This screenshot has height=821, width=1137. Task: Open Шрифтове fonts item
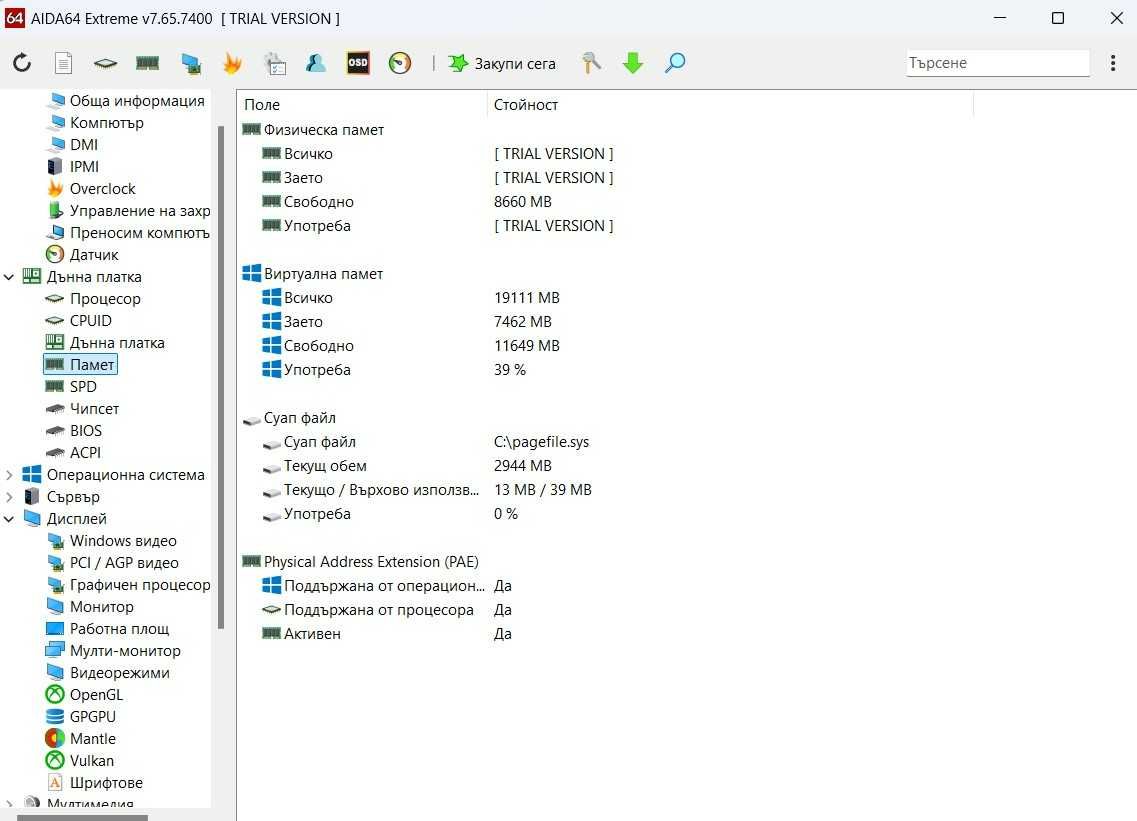pyautogui.click(x=95, y=783)
